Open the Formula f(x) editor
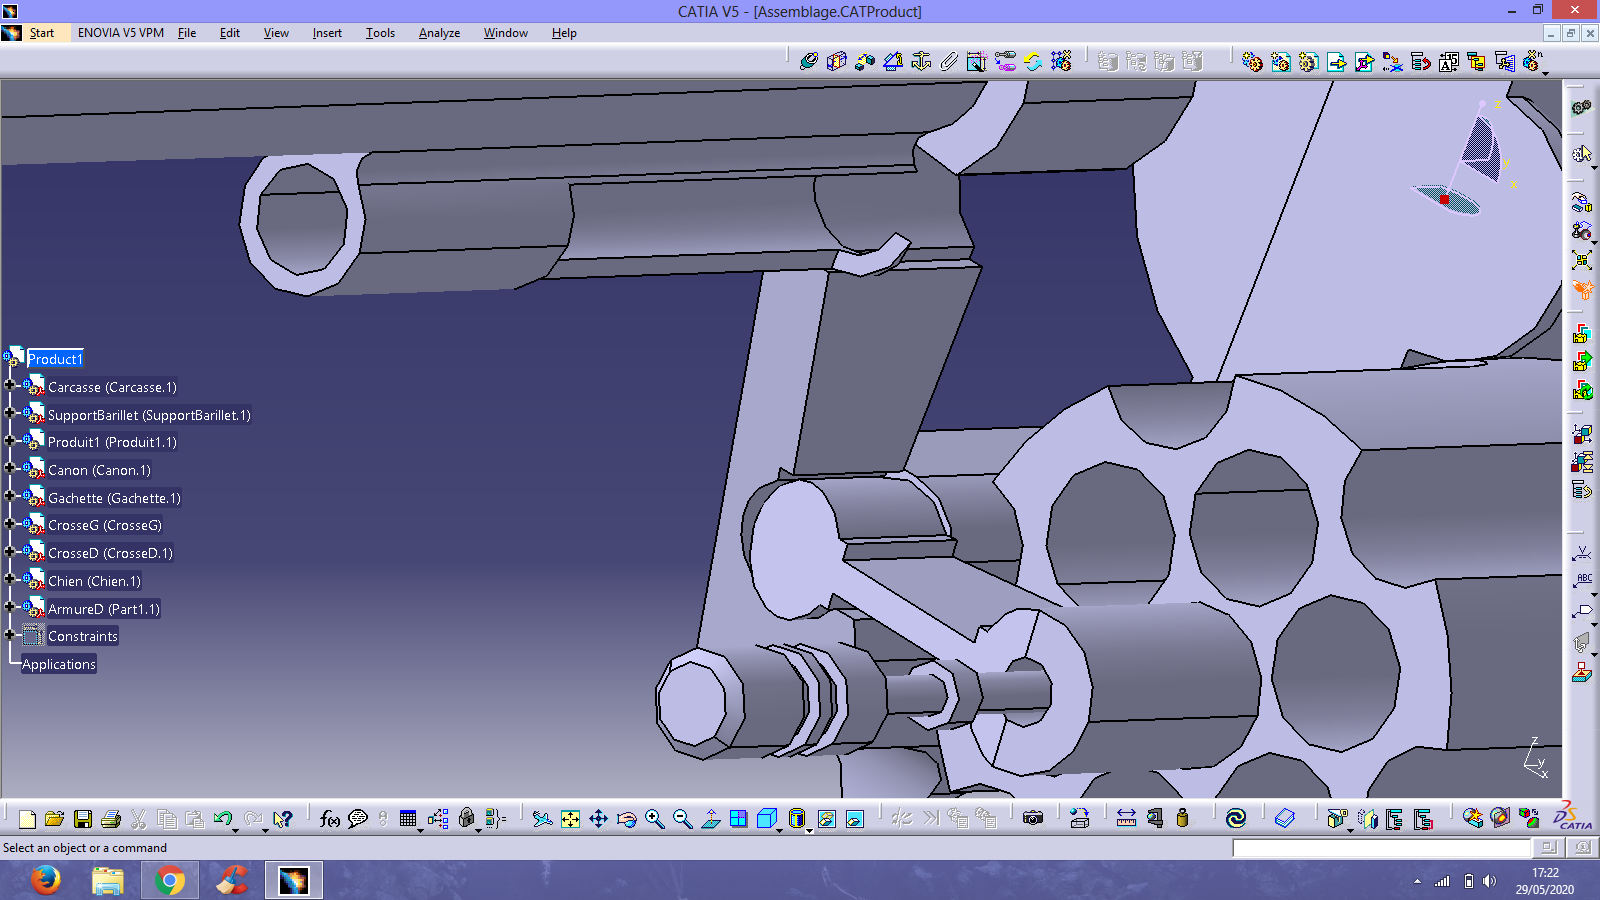Image resolution: width=1600 pixels, height=900 pixels. click(x=329, y=819)
